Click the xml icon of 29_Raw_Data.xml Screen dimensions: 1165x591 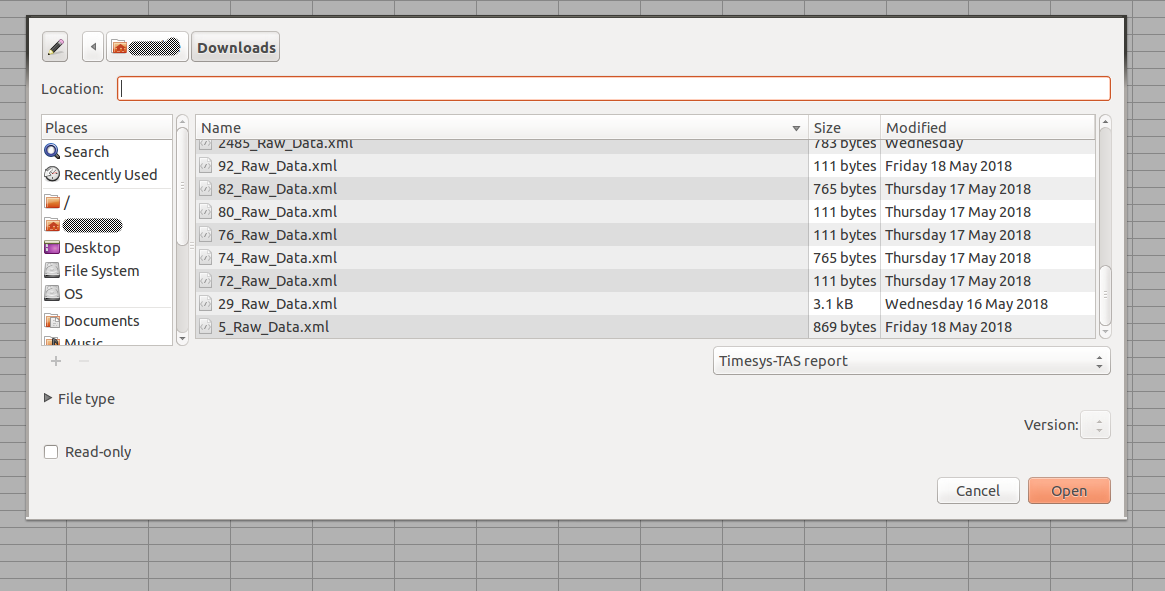206,304
